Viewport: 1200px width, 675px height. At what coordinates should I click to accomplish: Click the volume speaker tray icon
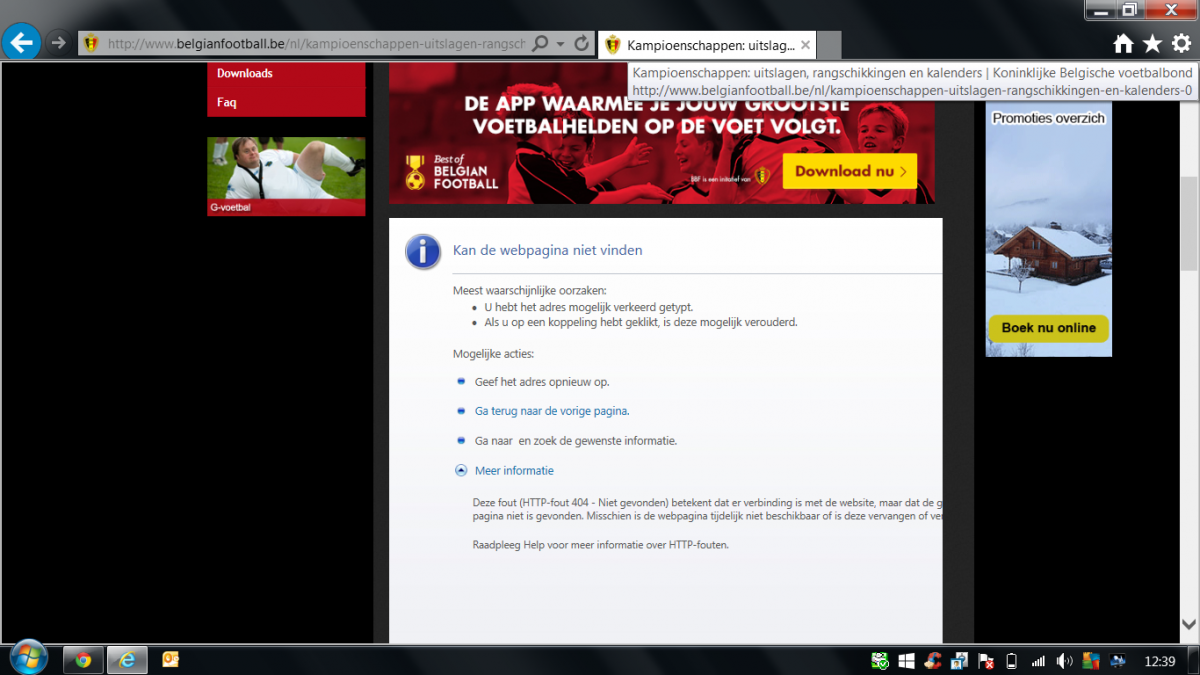pyautogui.click(x=1064, y=661)
